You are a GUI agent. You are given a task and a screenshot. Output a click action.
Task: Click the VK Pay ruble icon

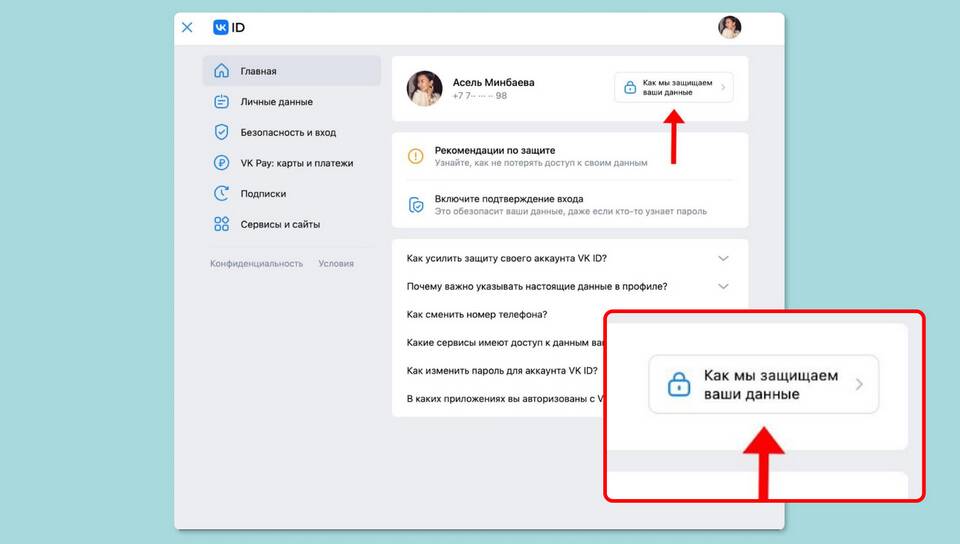[221, 163]
